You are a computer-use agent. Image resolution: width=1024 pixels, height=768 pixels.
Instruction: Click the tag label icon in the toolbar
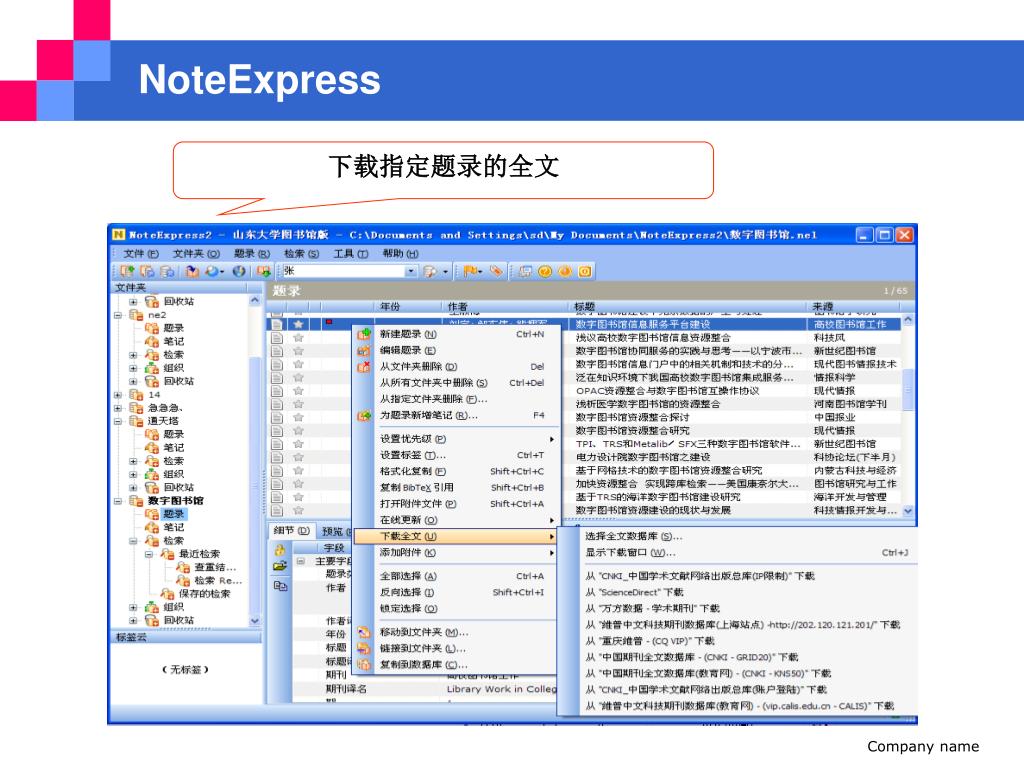(x=496, y=271)
